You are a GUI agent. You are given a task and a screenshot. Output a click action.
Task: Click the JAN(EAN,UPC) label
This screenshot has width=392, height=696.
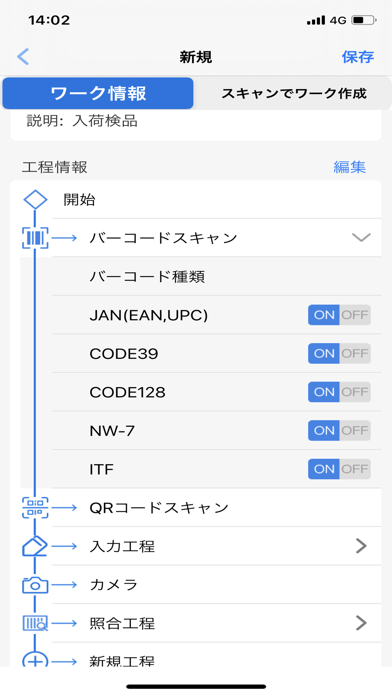tap(149, 315)
